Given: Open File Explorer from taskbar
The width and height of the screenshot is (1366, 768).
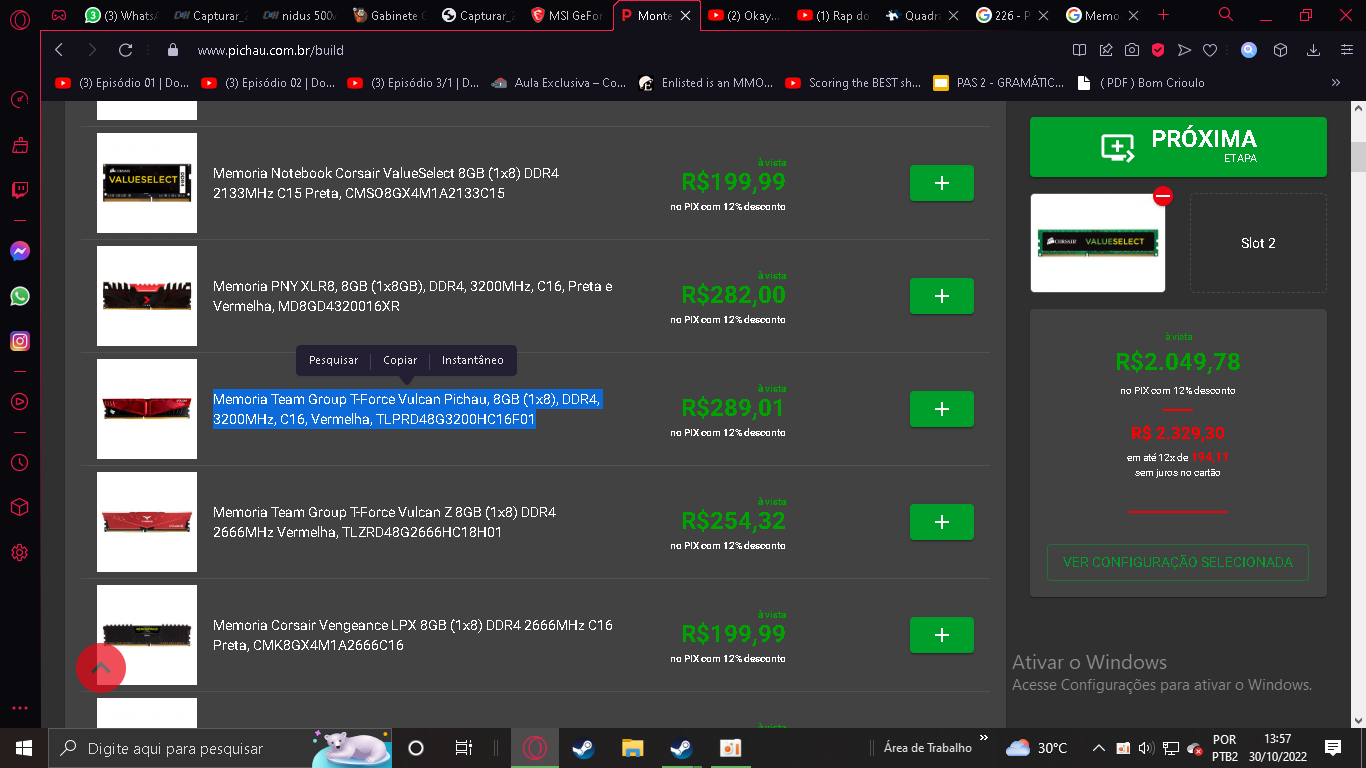Looking at the screenshot, I should pos(632,748).
